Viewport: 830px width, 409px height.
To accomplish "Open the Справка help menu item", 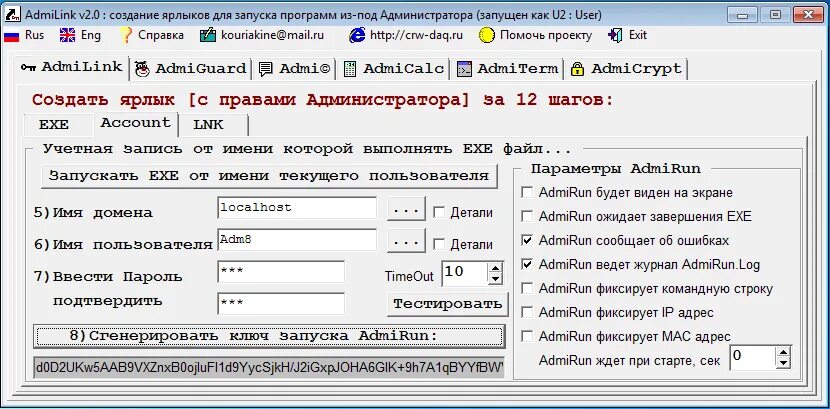I will [x=151, y=35].
